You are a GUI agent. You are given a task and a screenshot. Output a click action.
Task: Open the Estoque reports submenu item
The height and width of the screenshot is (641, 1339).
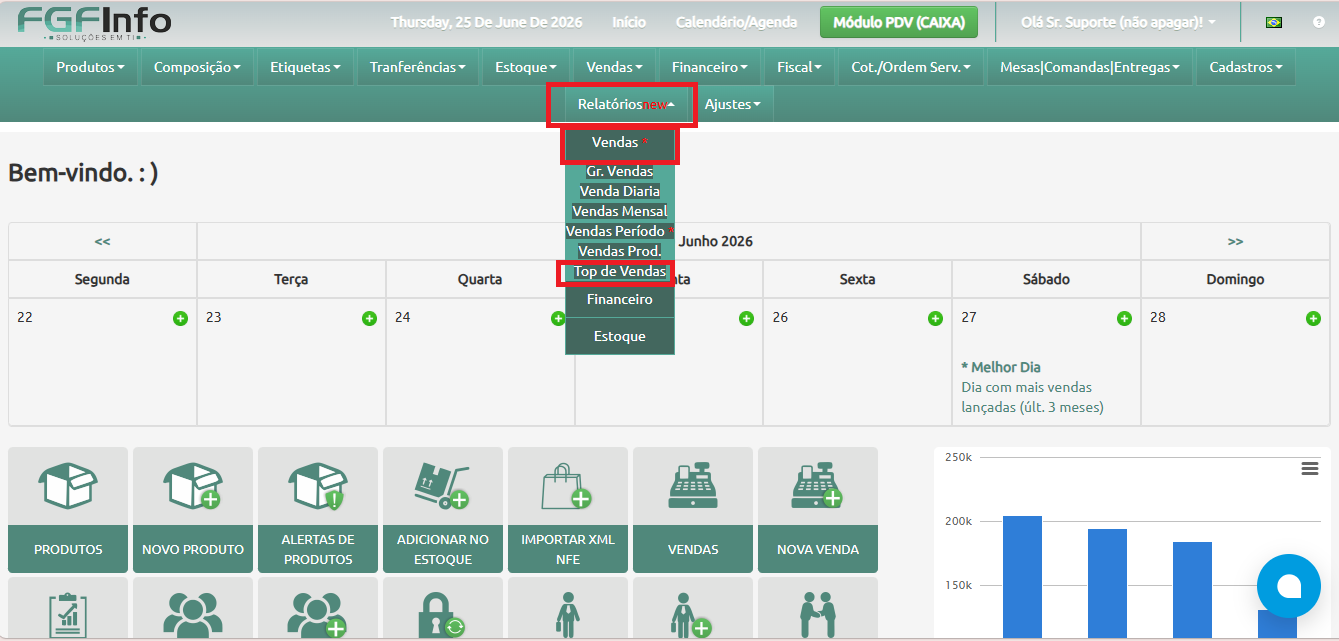[x=620, y=336]
